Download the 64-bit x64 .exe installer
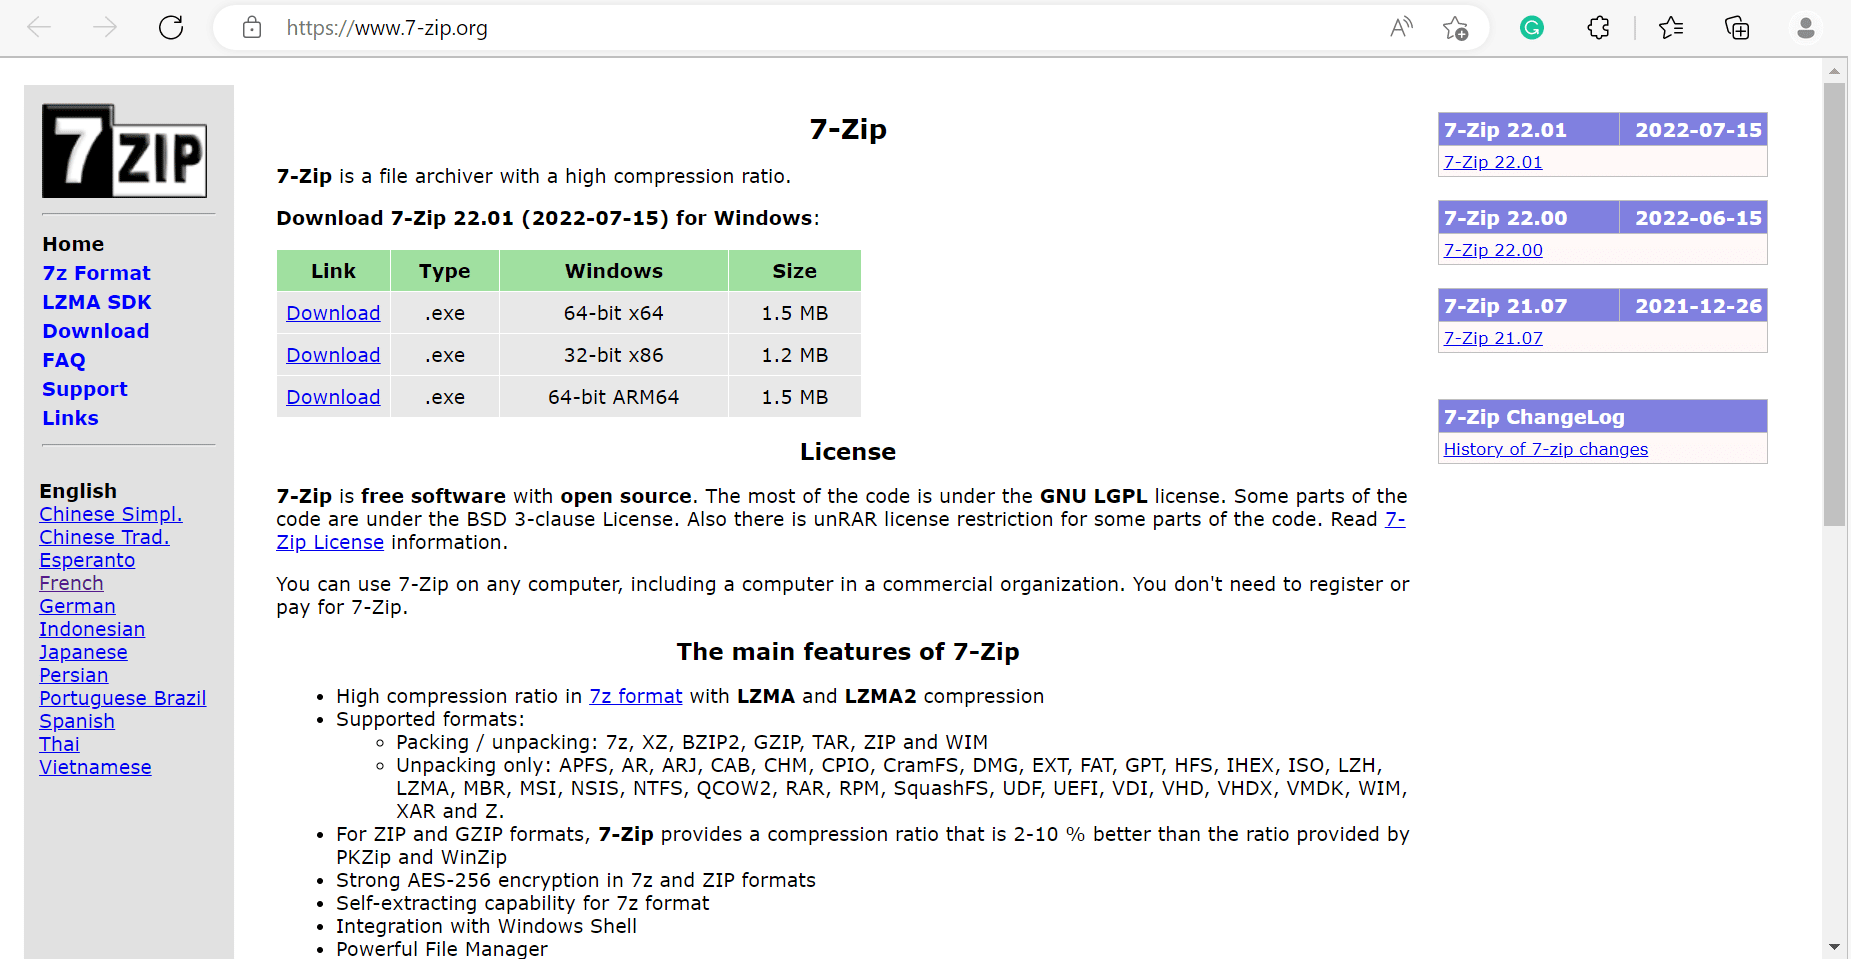This screenshot has height=959, width=1851. 333,313
